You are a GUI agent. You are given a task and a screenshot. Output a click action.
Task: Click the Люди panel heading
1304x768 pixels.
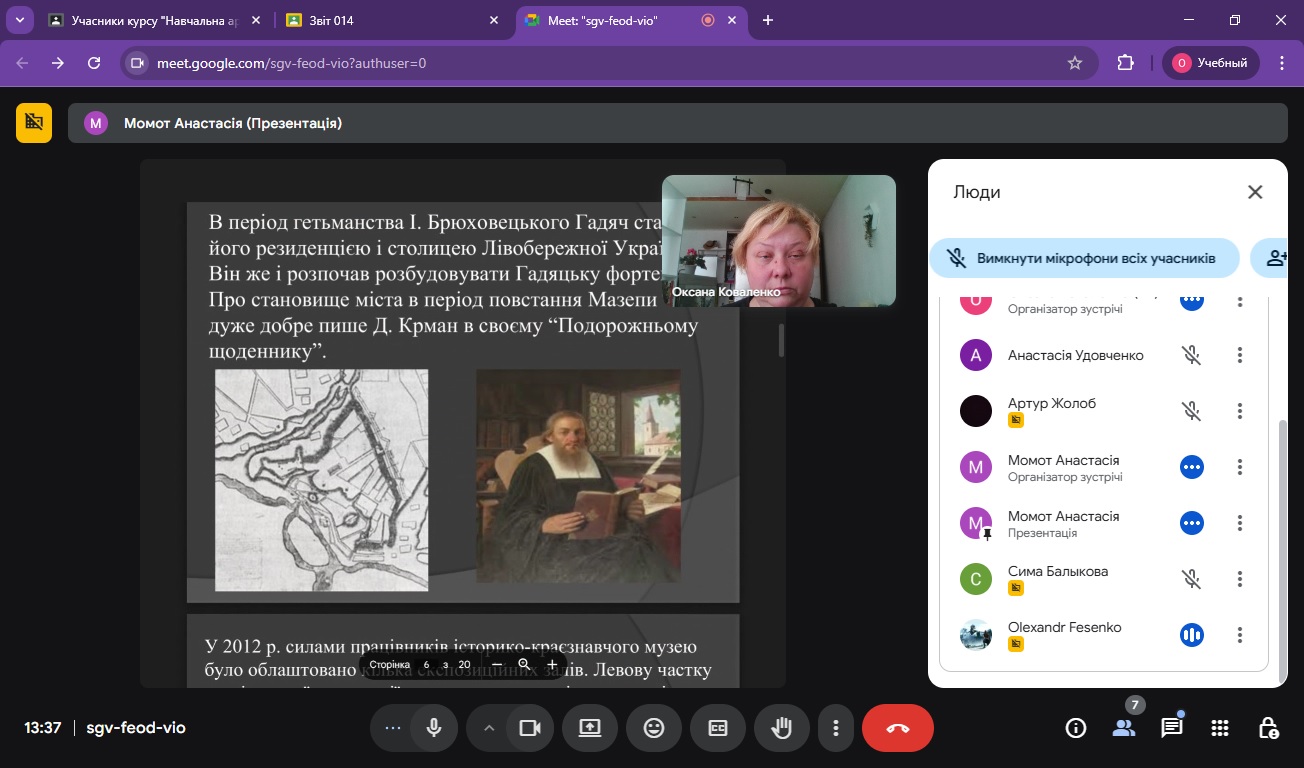point(977,192)
